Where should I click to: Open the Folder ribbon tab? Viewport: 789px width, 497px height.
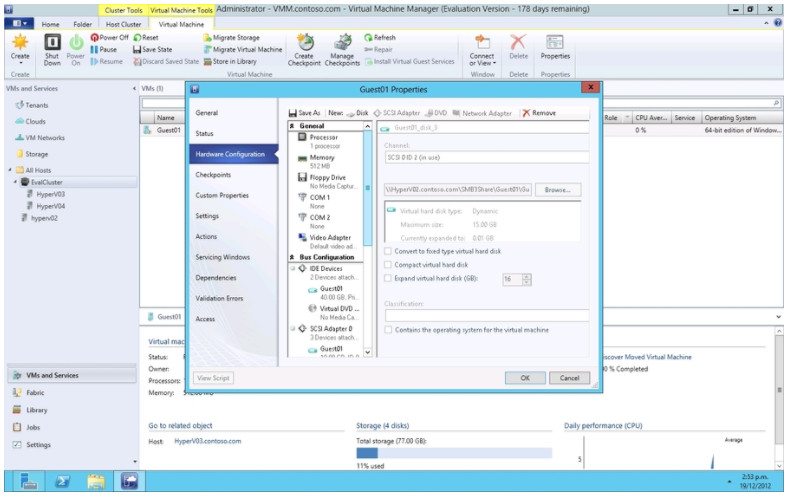coord(83,24)
